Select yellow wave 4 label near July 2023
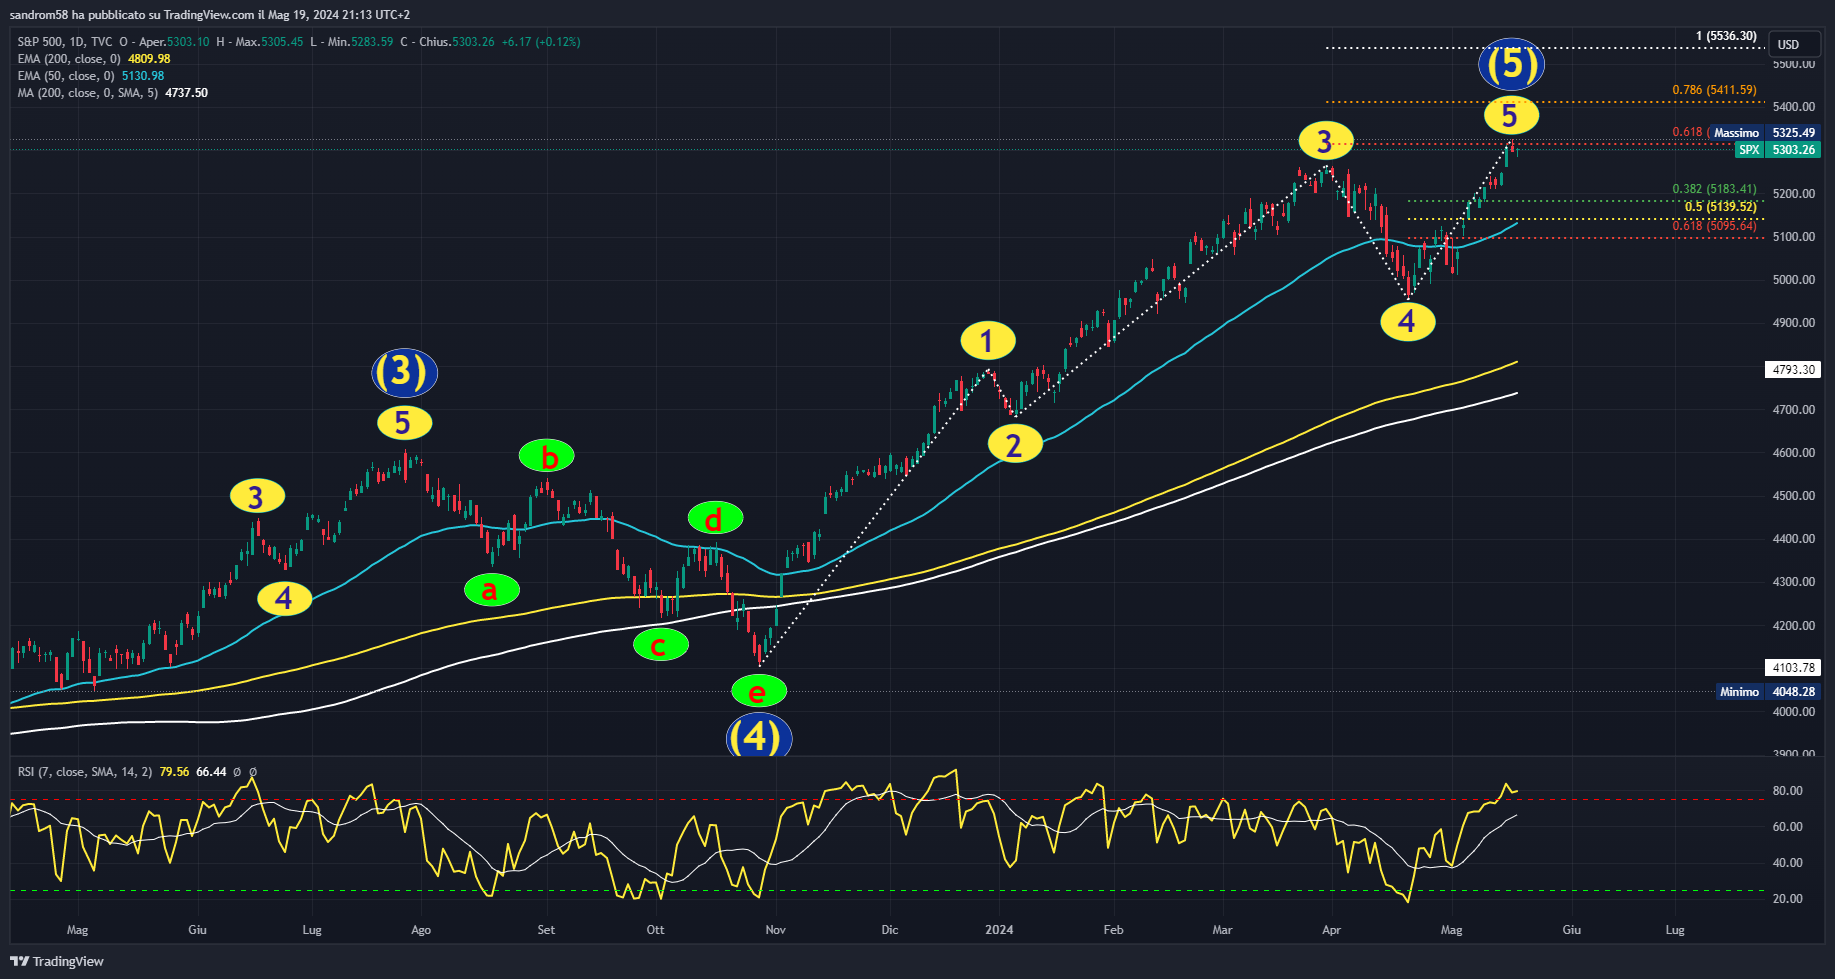 (285, 598)
